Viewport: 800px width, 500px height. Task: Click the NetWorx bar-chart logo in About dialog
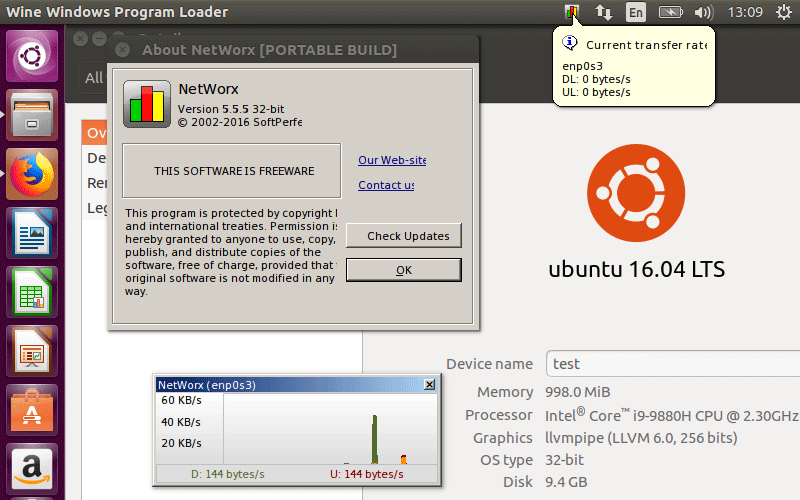pos(147,104)
